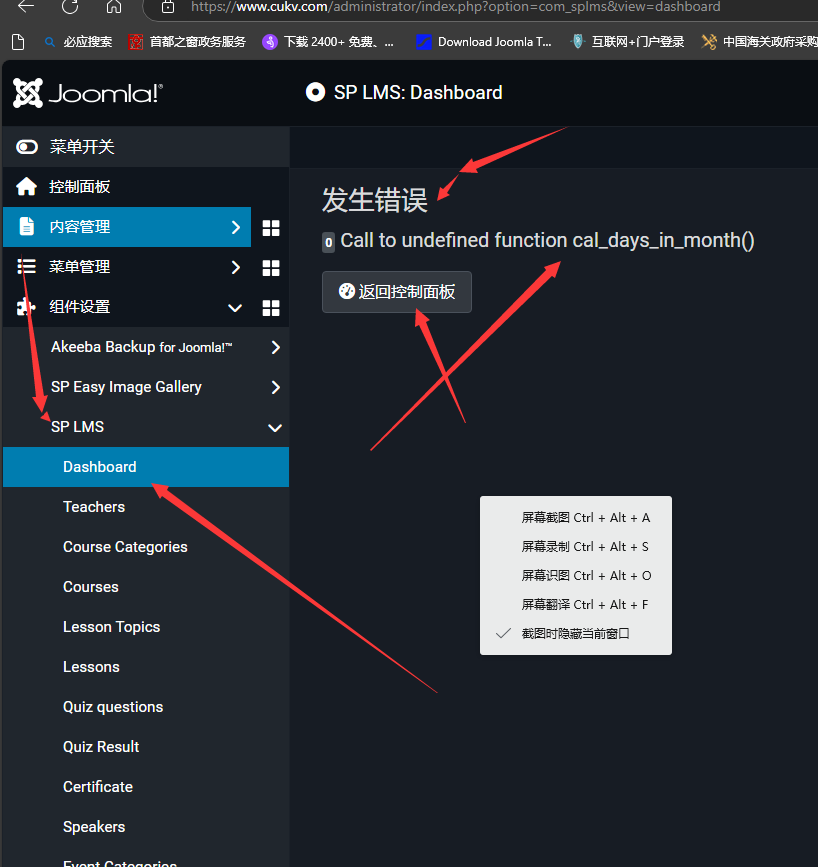The height and width of the screenshot is (867, 818).
Task: Open the Courses link in sidebar
Action: click(91, 587)
